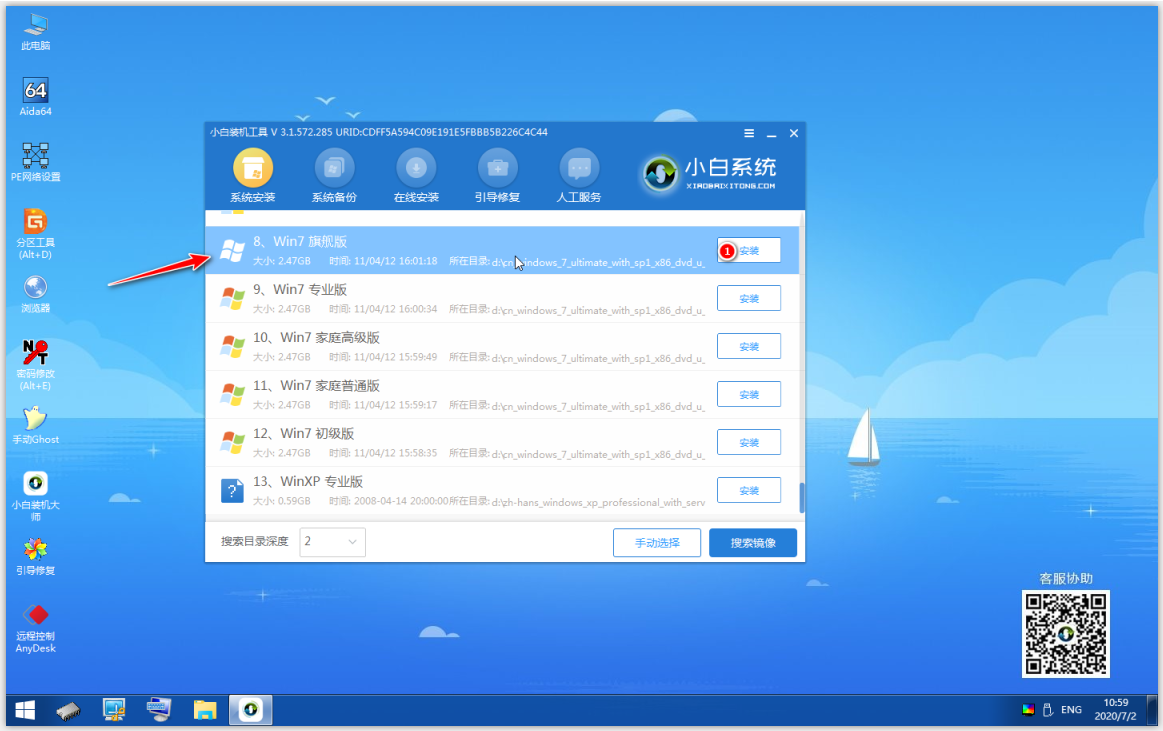Image resolution: width=1163 pixels, height=731 pixels.
Task: Launch 浏览器 desktop icon
Action: pos(36,294)
